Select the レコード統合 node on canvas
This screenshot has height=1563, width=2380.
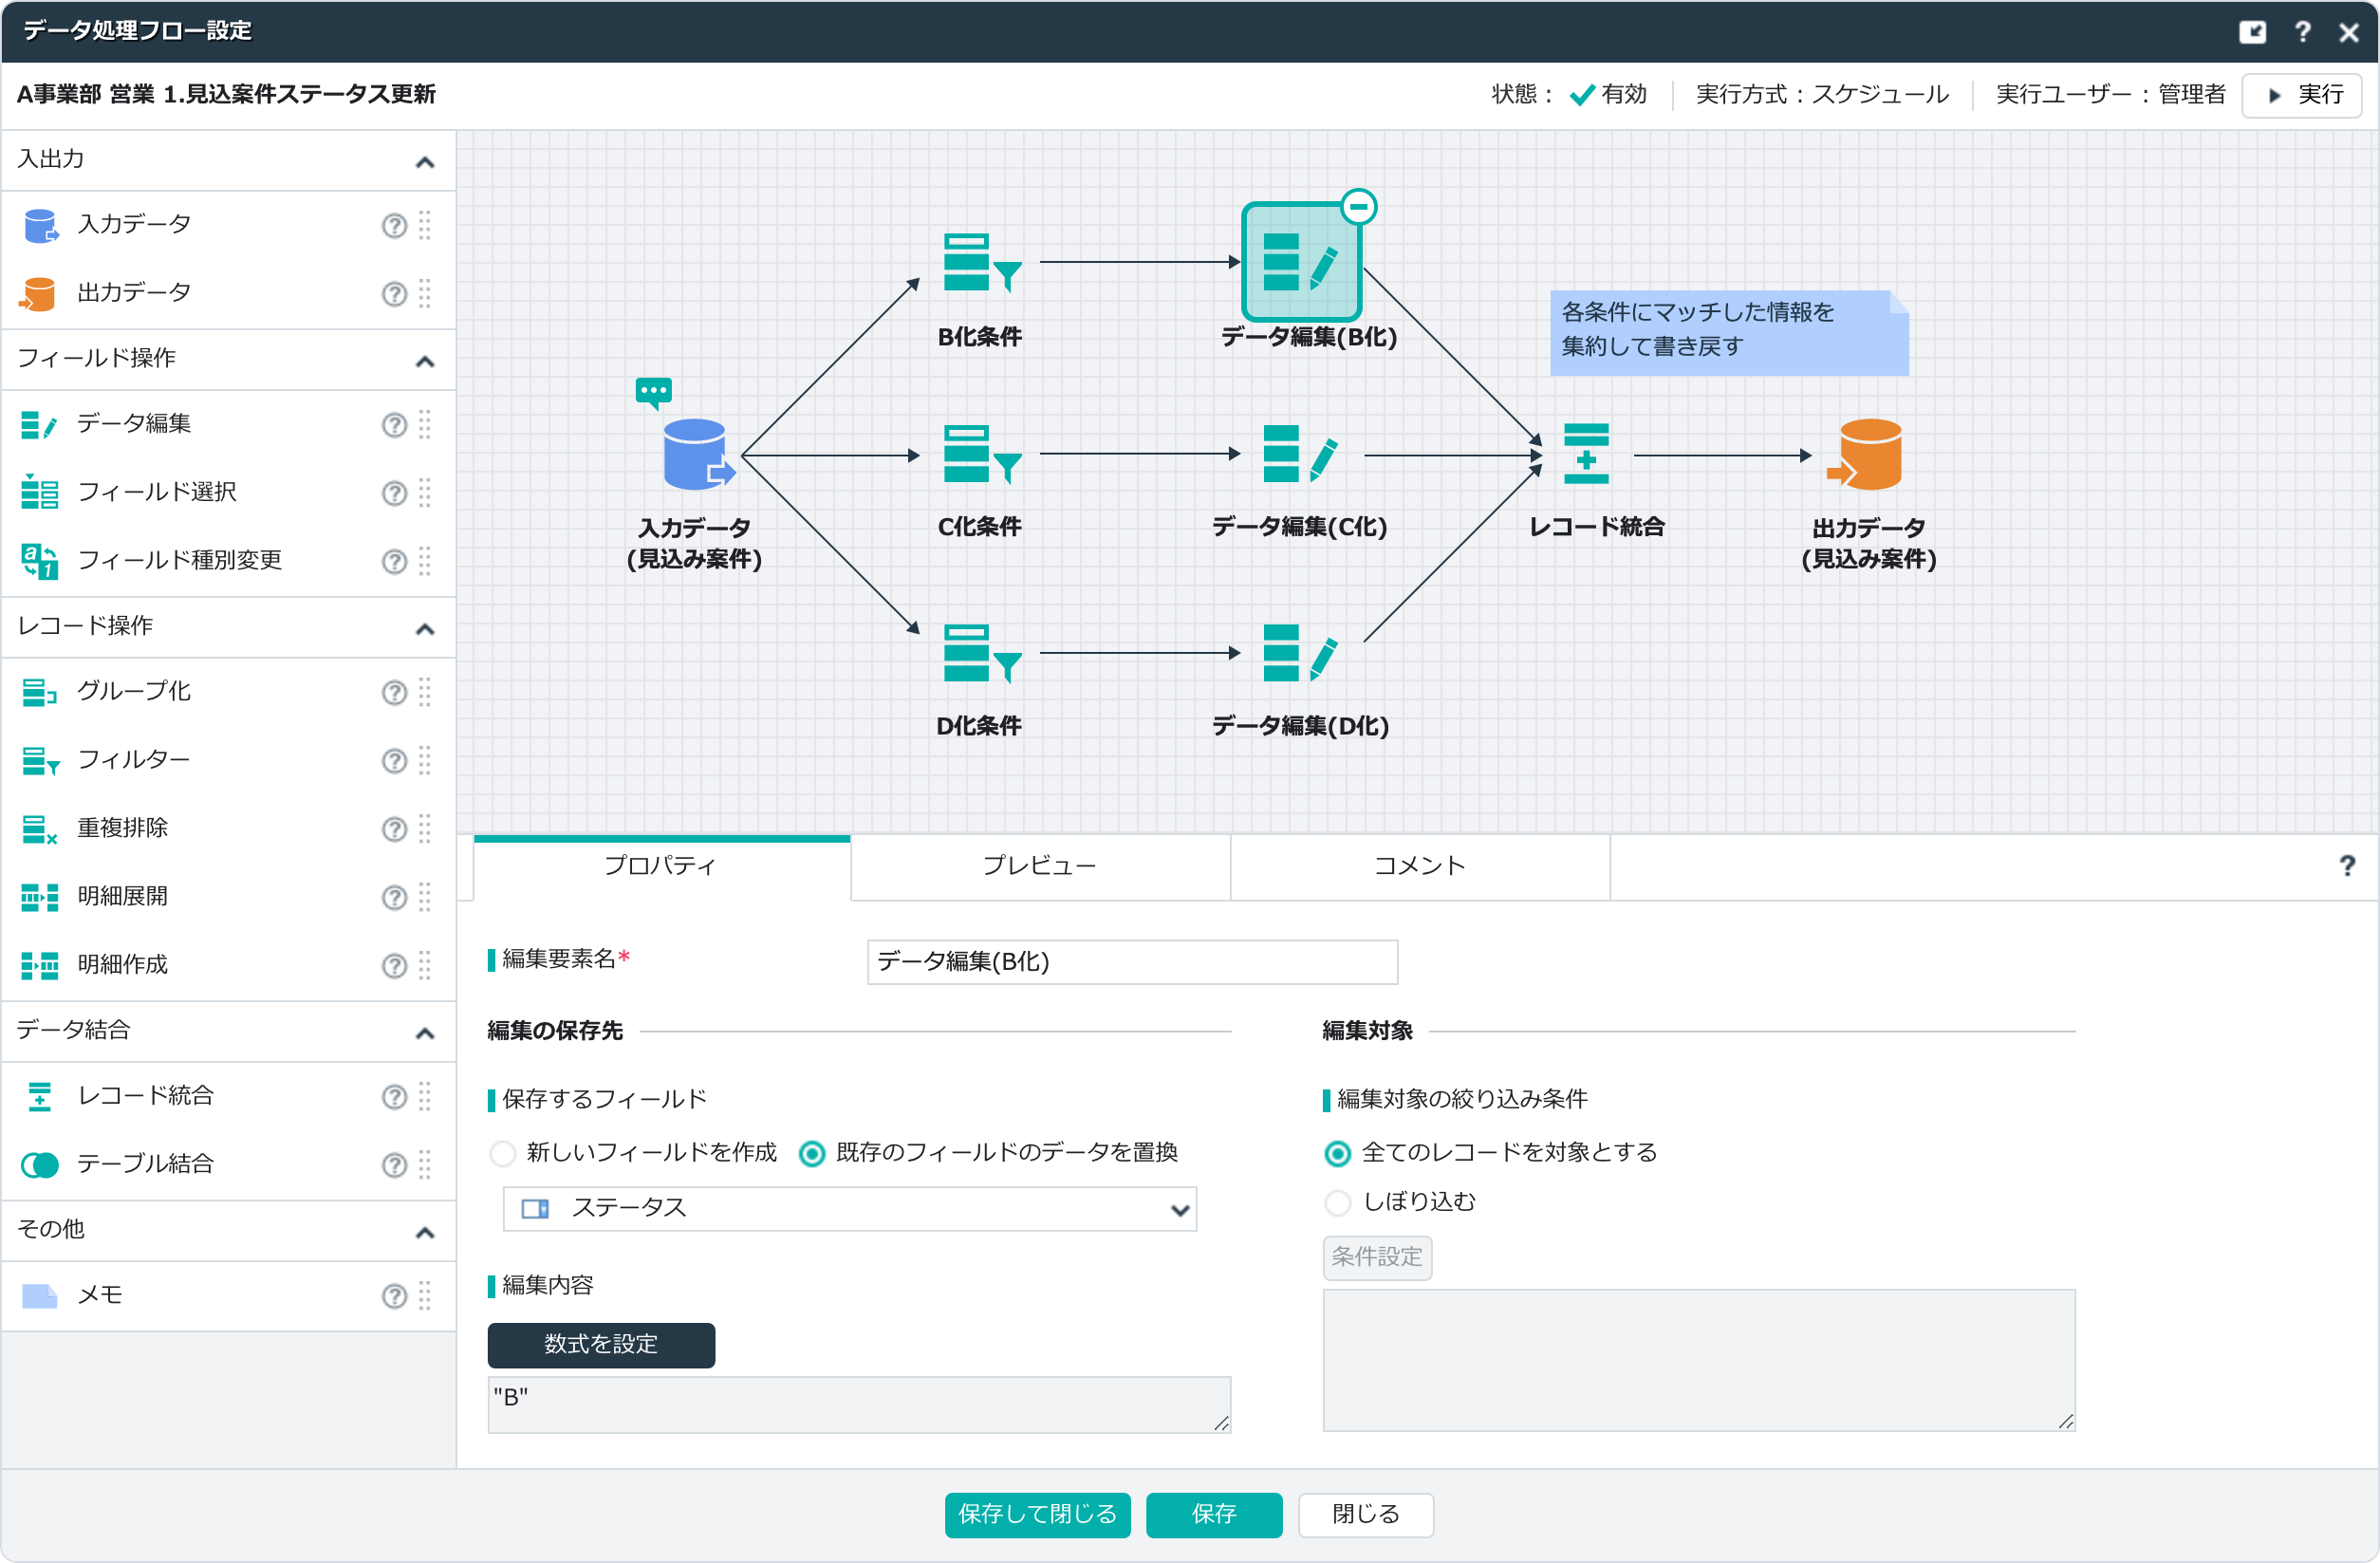(1586, 455)
